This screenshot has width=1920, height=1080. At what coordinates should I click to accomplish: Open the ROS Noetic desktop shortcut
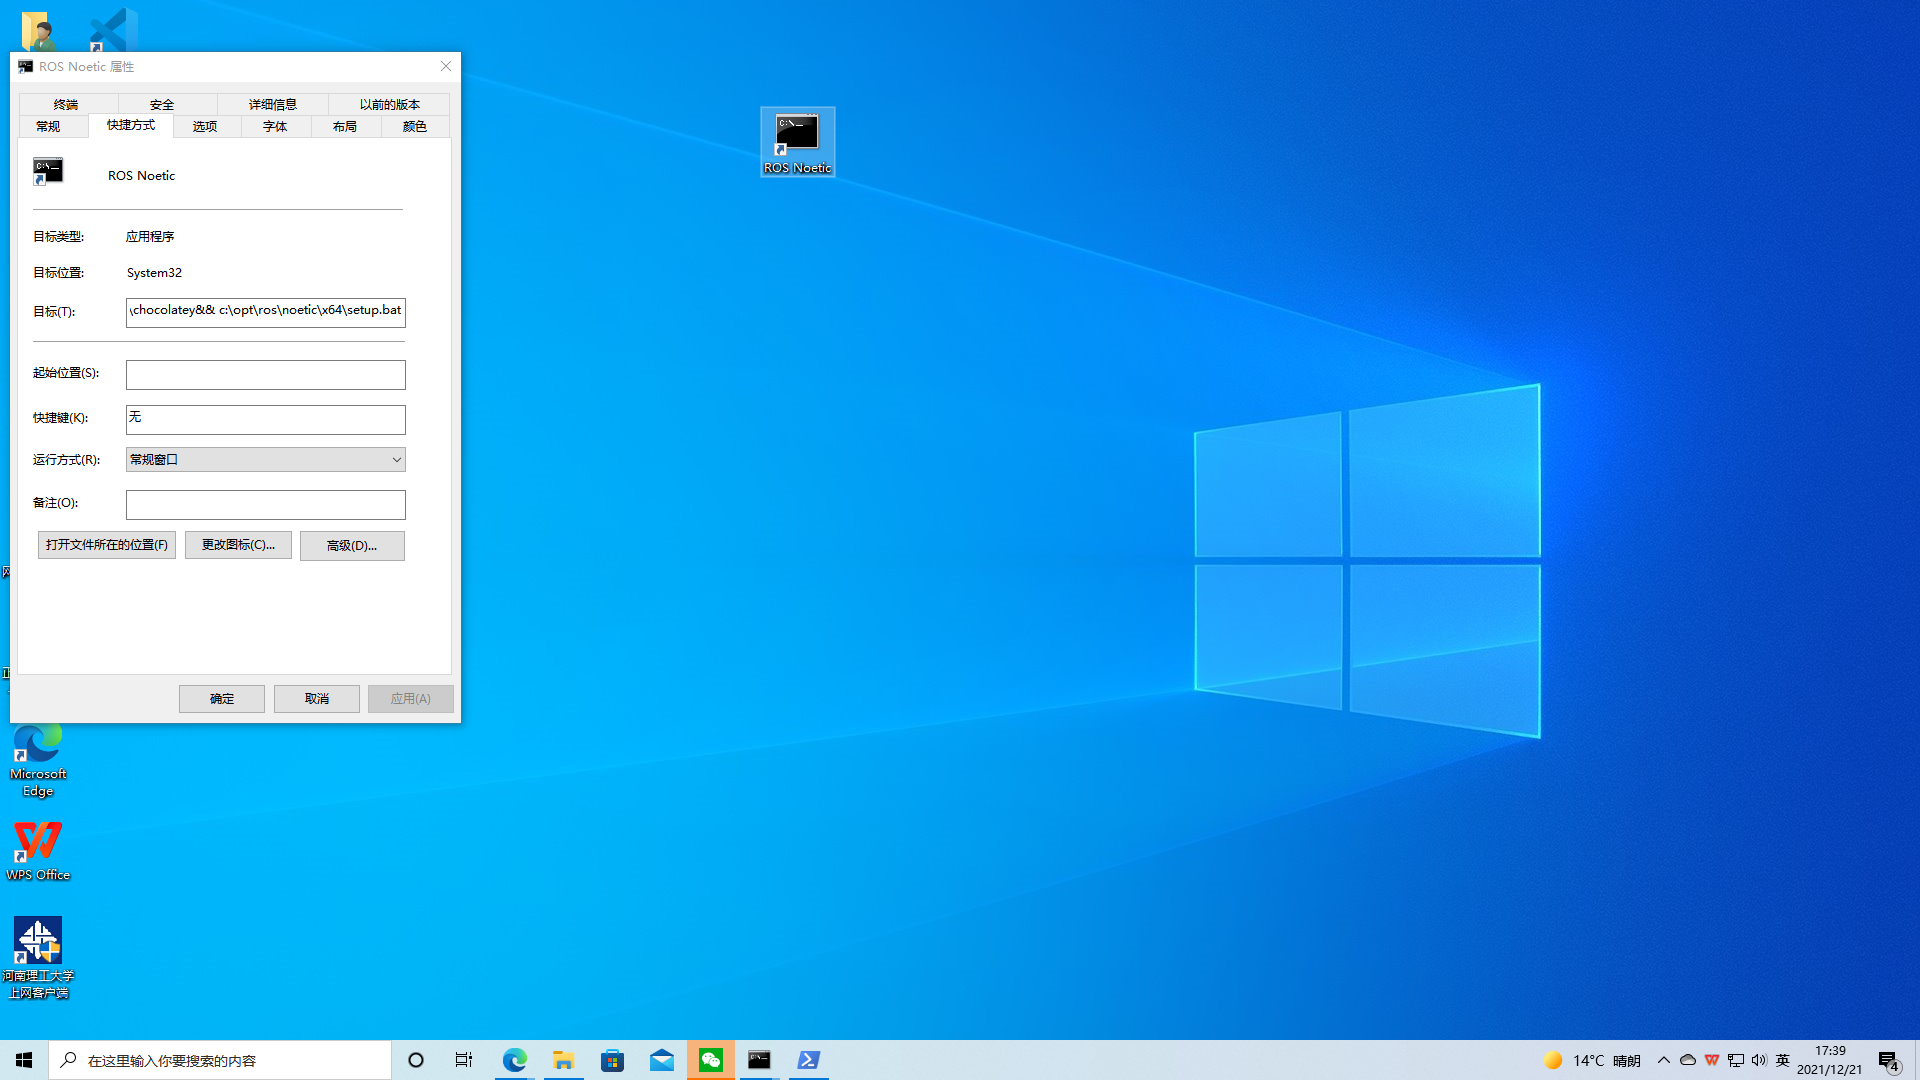click(797, 141)
